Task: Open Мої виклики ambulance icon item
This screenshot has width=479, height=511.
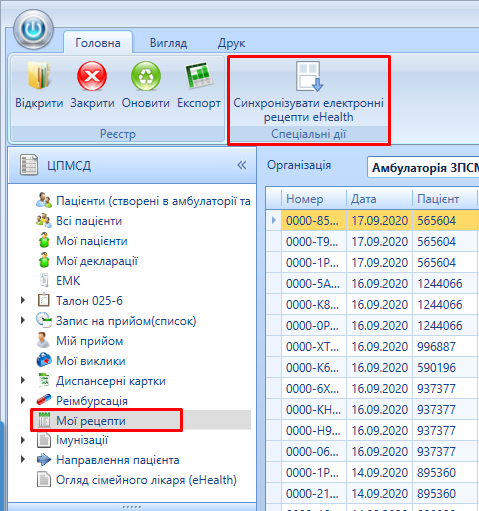Action: coord(44,360)
